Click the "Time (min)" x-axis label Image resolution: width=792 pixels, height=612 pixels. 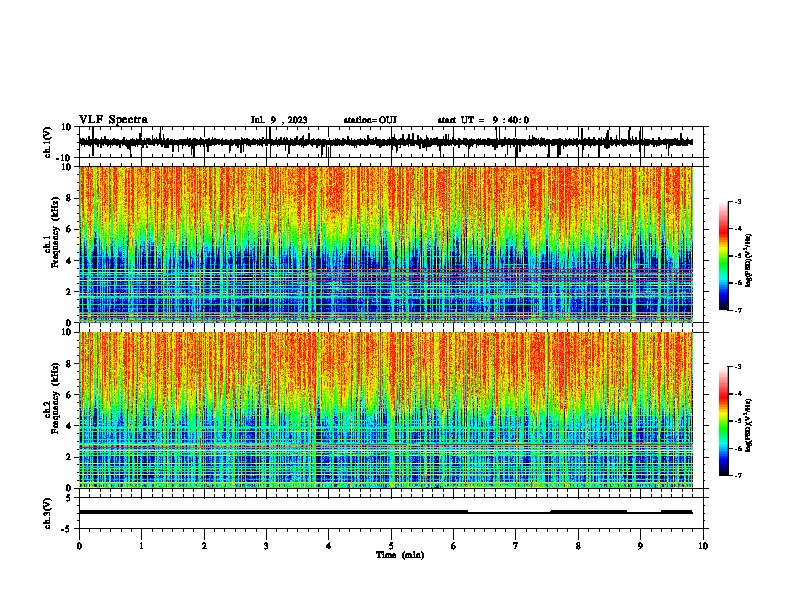point(400,555)
